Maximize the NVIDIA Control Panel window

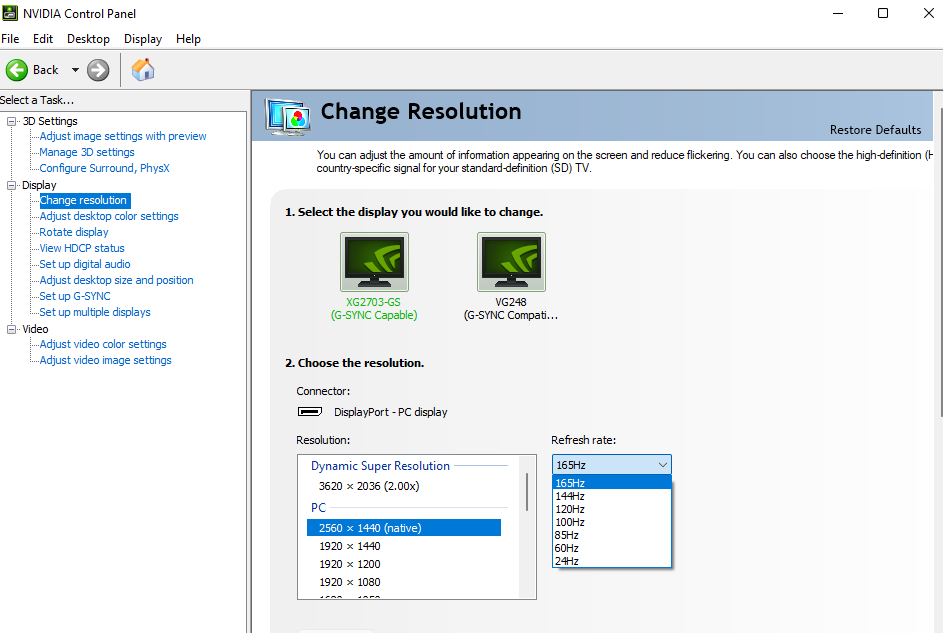tap(883, 13)
